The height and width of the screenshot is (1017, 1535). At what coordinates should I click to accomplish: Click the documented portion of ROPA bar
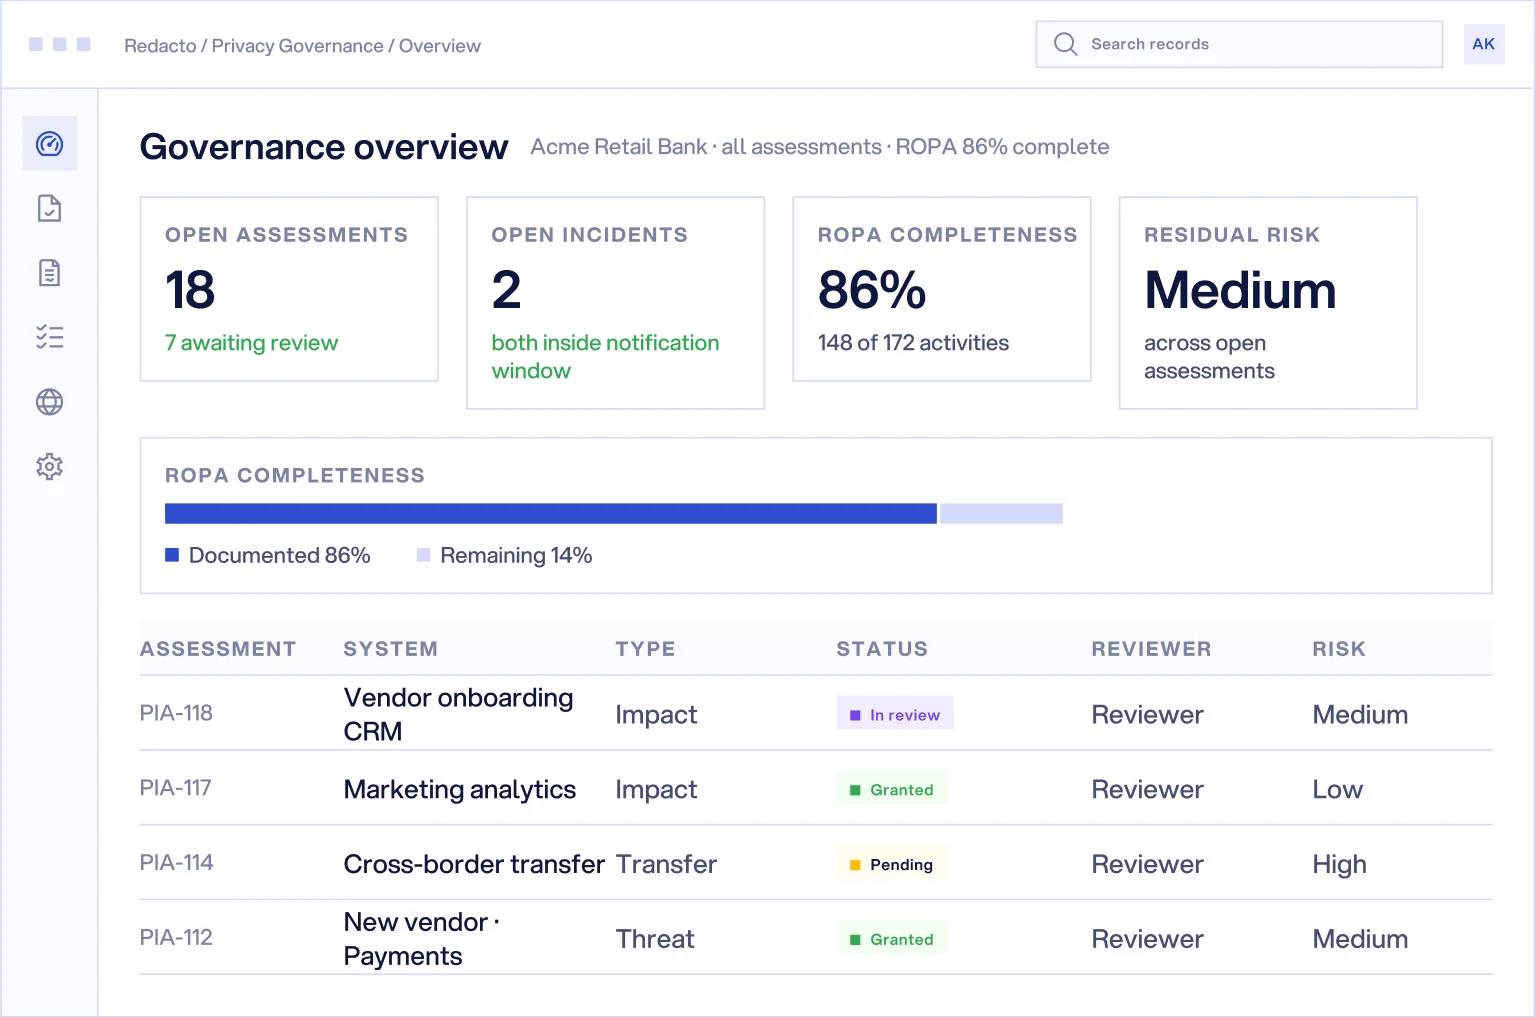(551, 514)
